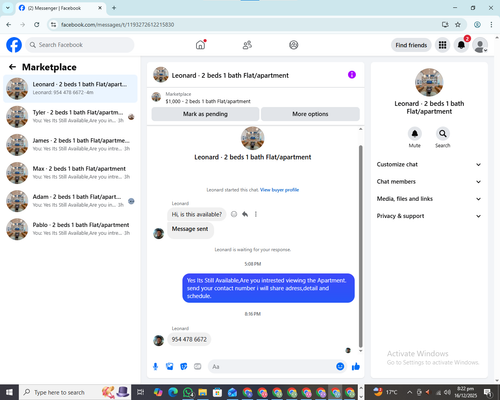Viewport: 500px width, 400px height.
Task: Open the Home feed icon
Action: click(200, 45)
